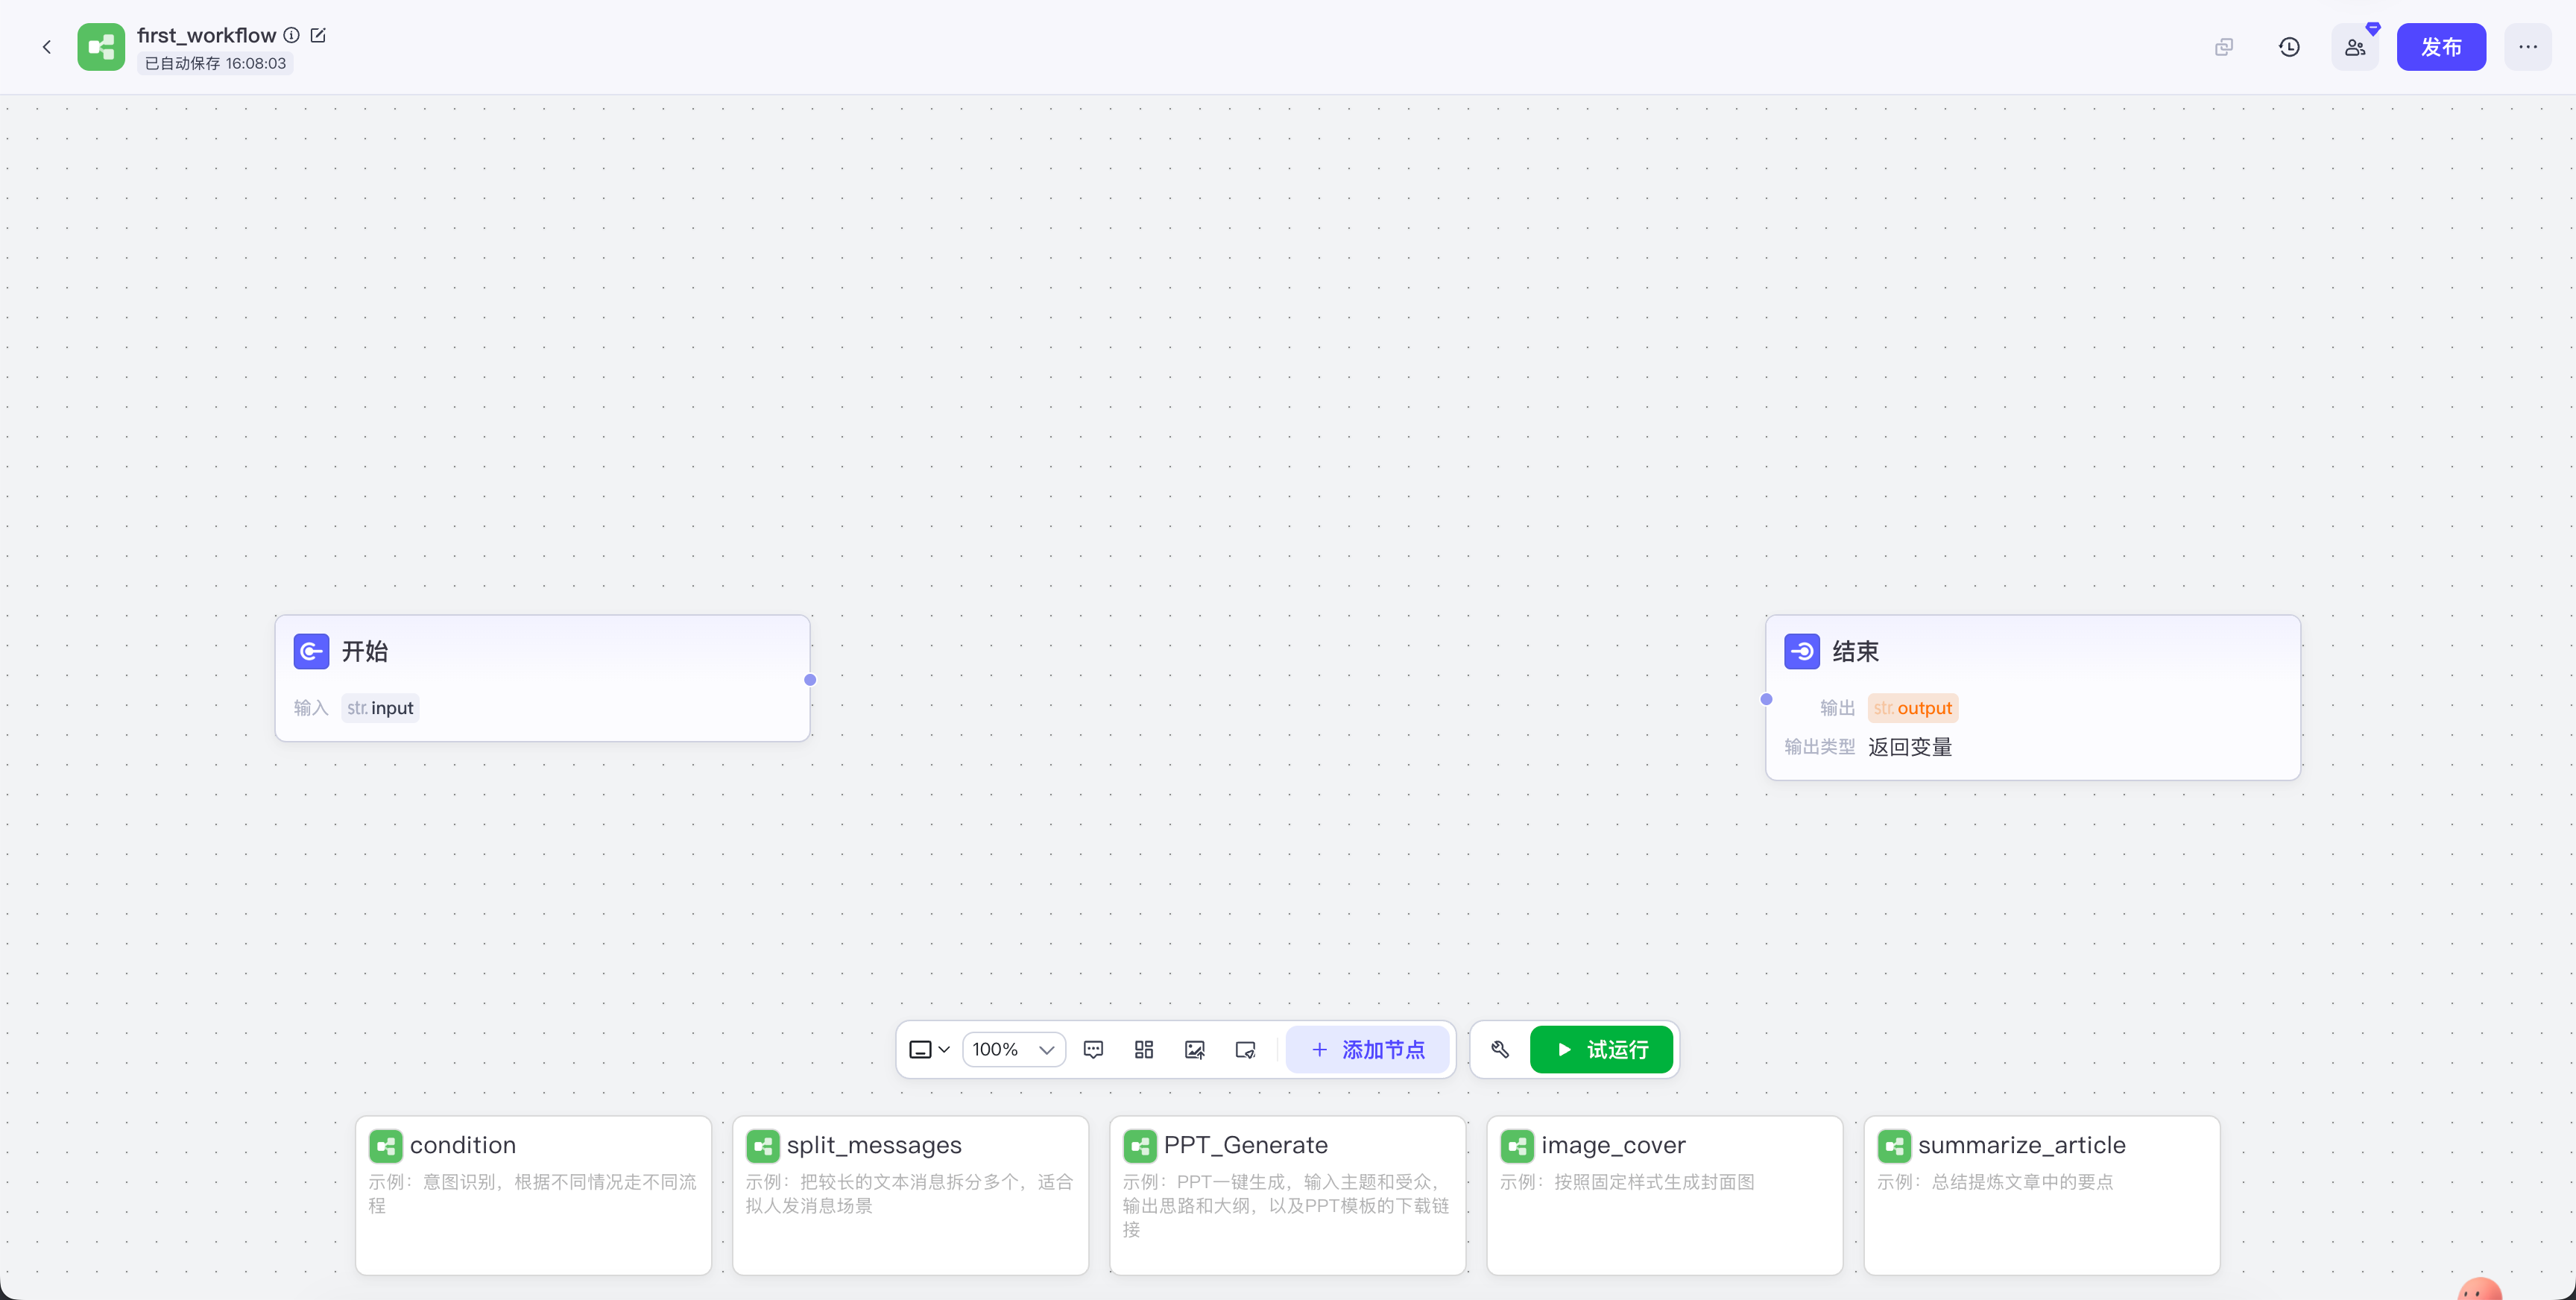2576x1300 pixels.
Task: Open the three-dot more options menu
Action: (x=2527, y=47)
